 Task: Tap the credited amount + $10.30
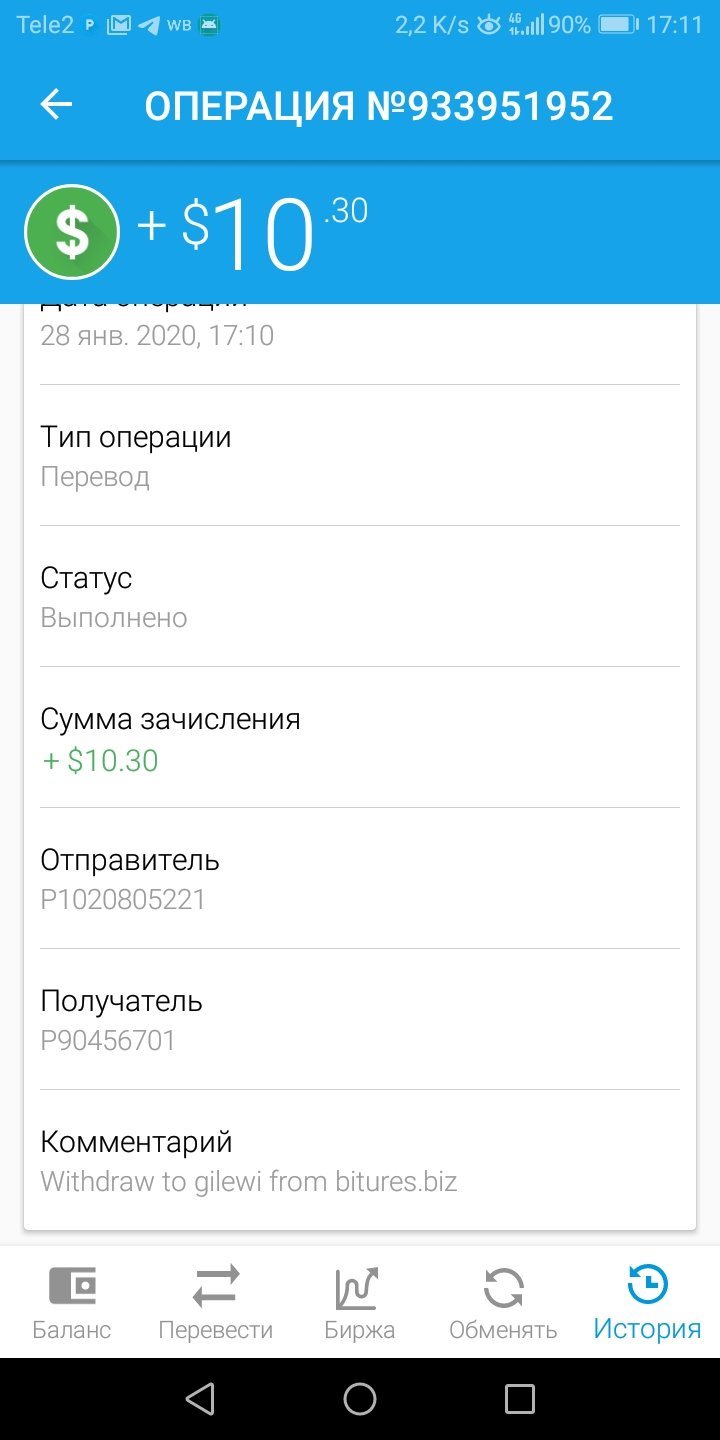click(x=100, y=760)
